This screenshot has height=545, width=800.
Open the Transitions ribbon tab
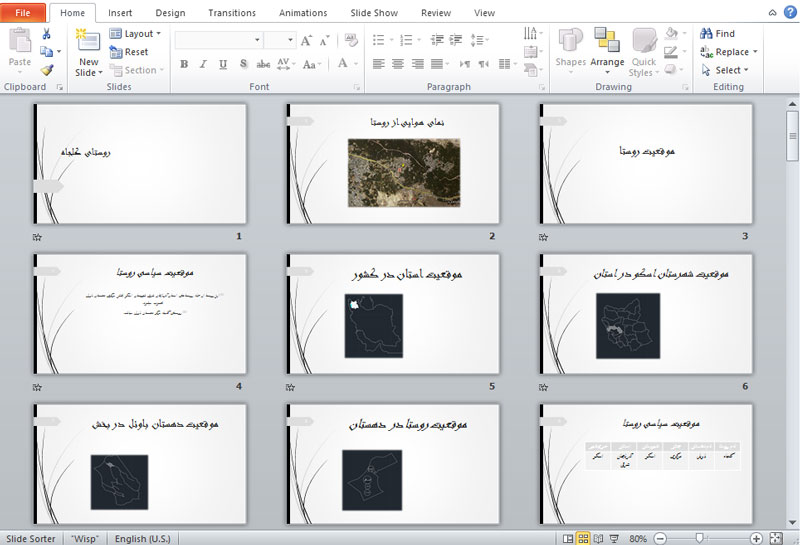pyautogui.click(x=231, y=13)
